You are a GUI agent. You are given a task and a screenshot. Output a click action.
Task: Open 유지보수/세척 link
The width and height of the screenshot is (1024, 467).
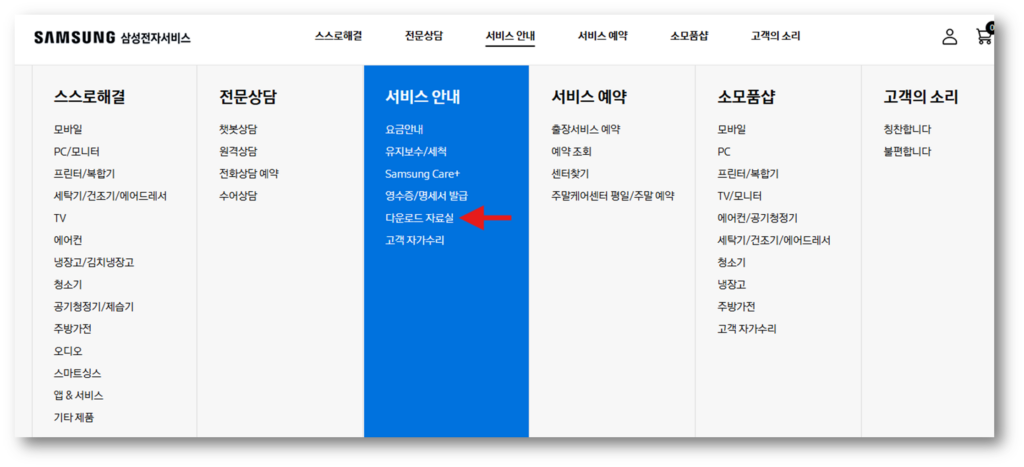coord(416,152)
